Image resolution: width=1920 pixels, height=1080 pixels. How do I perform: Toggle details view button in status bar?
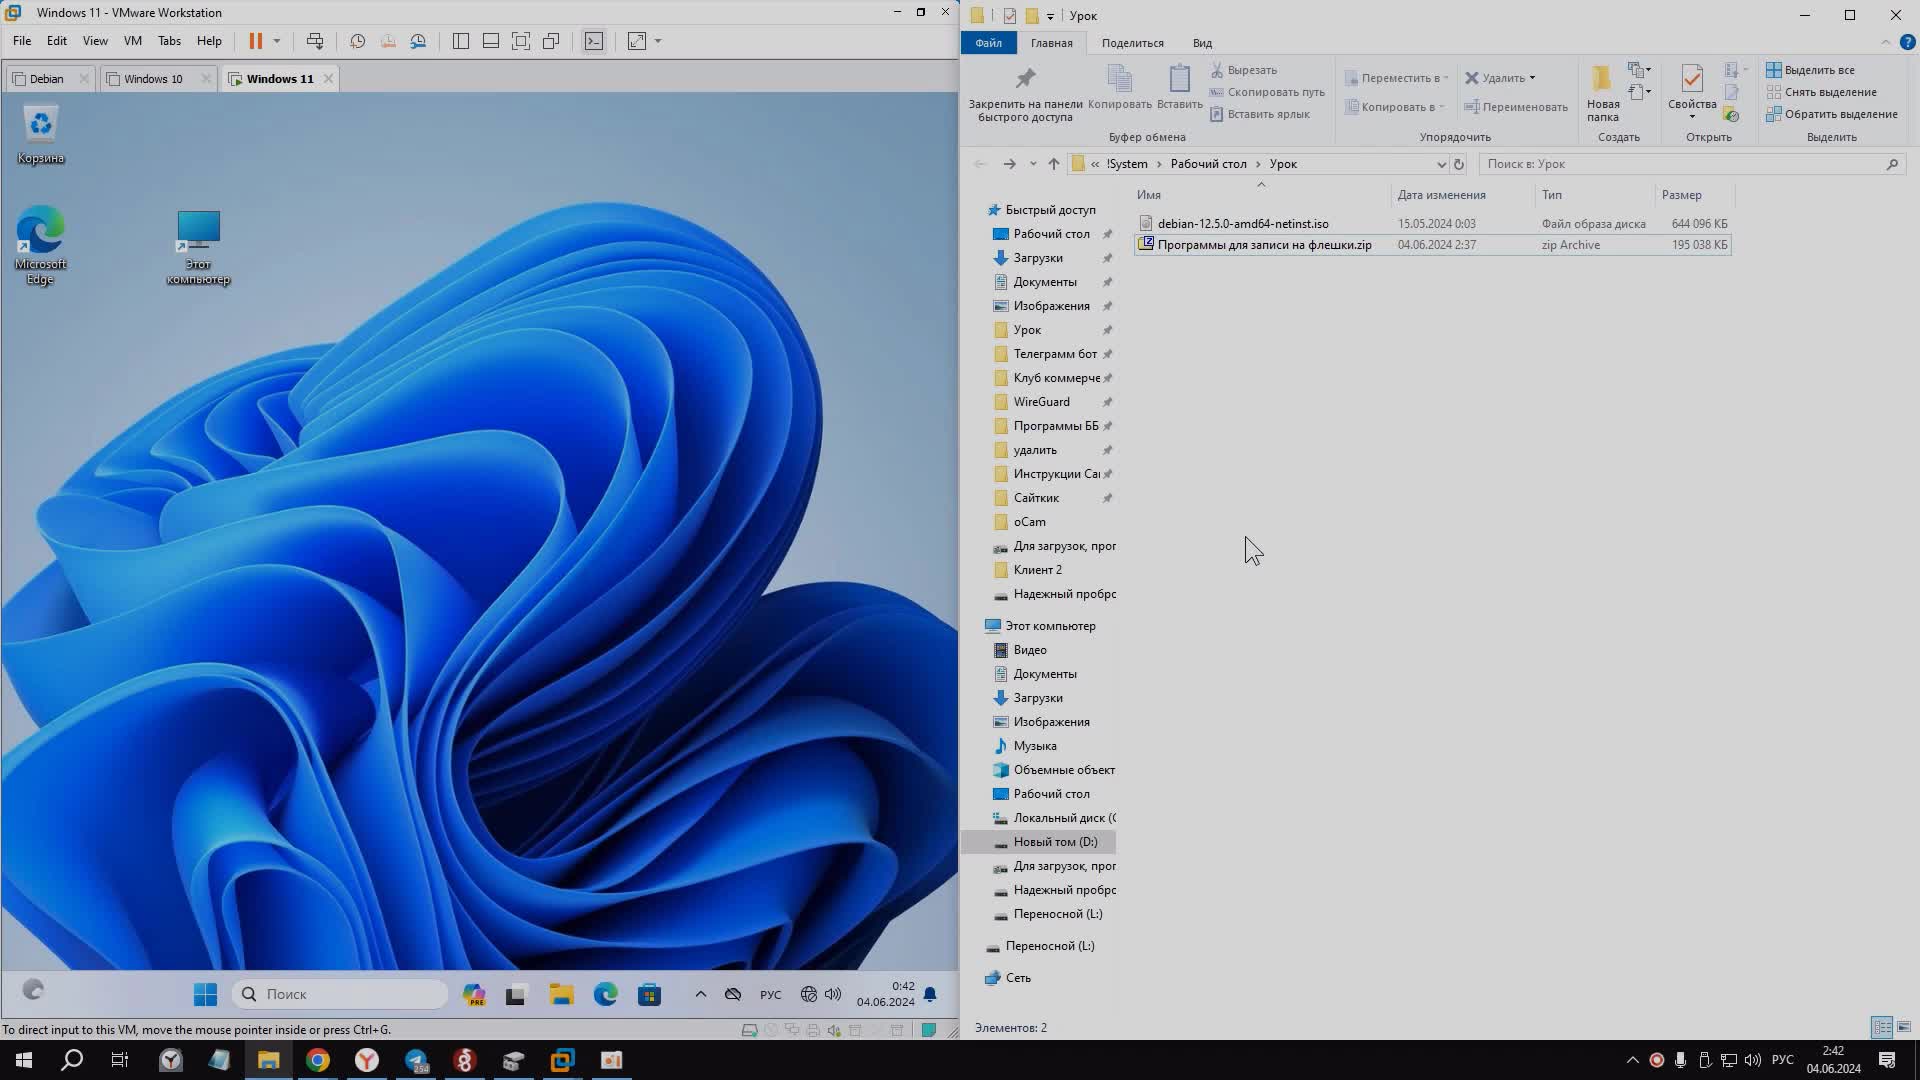click(x=1881, y=1027)
